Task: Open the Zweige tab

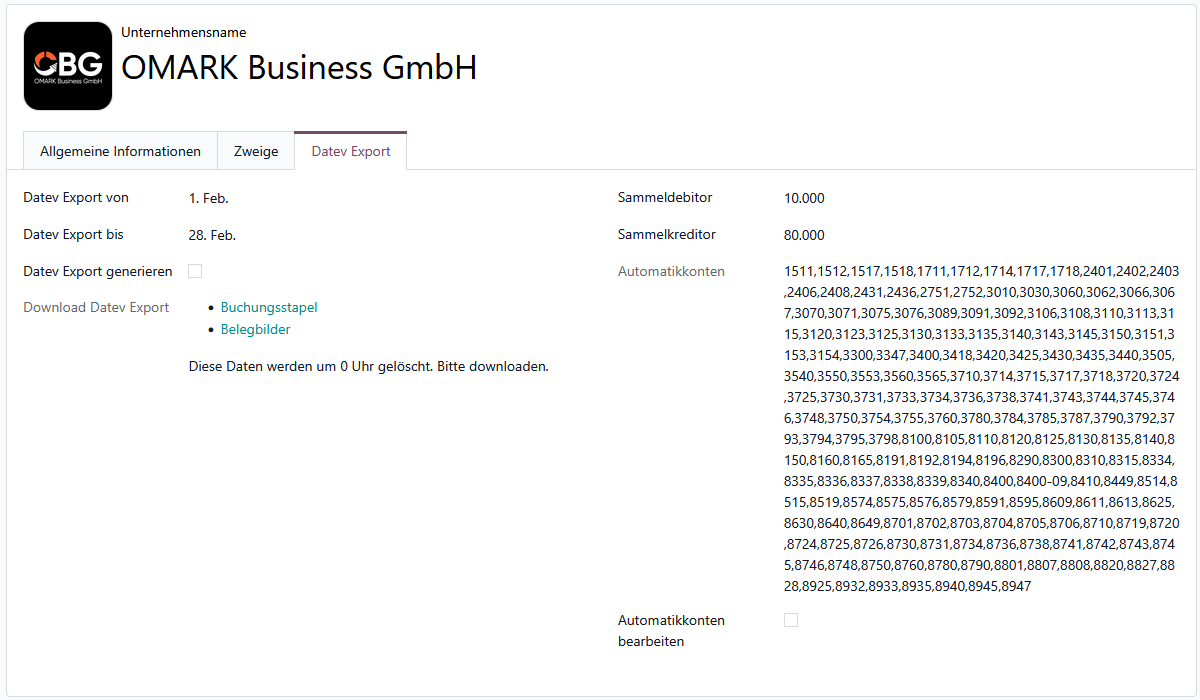Action: (256, 152)
